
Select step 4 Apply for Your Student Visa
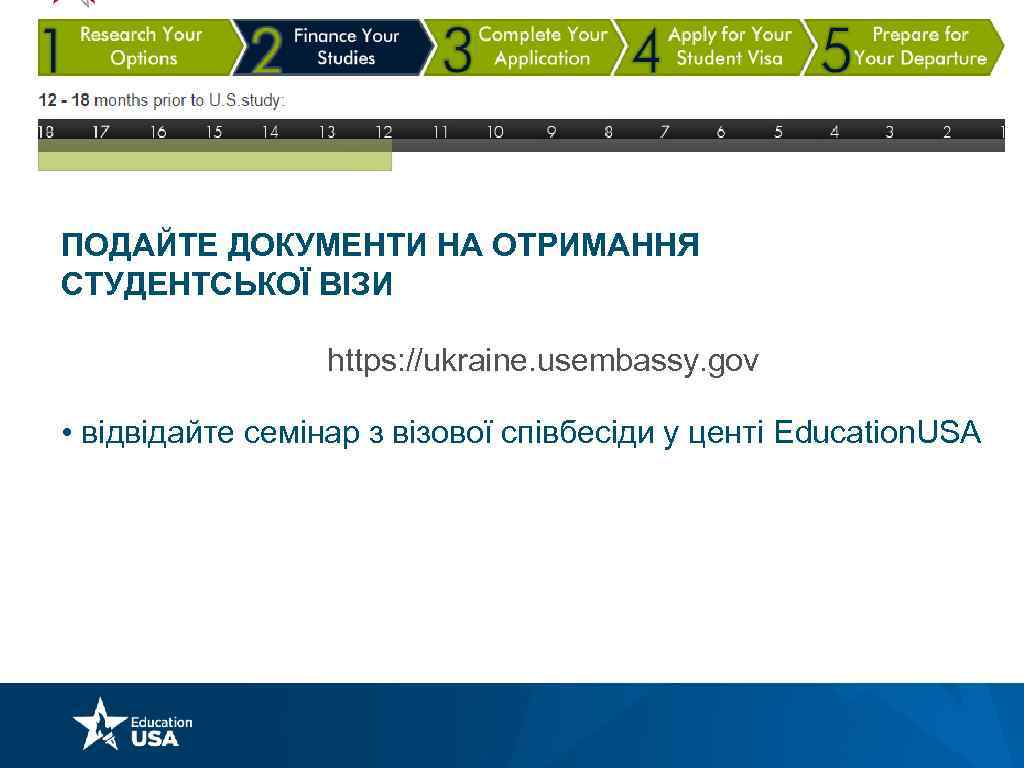coord(713,47)
